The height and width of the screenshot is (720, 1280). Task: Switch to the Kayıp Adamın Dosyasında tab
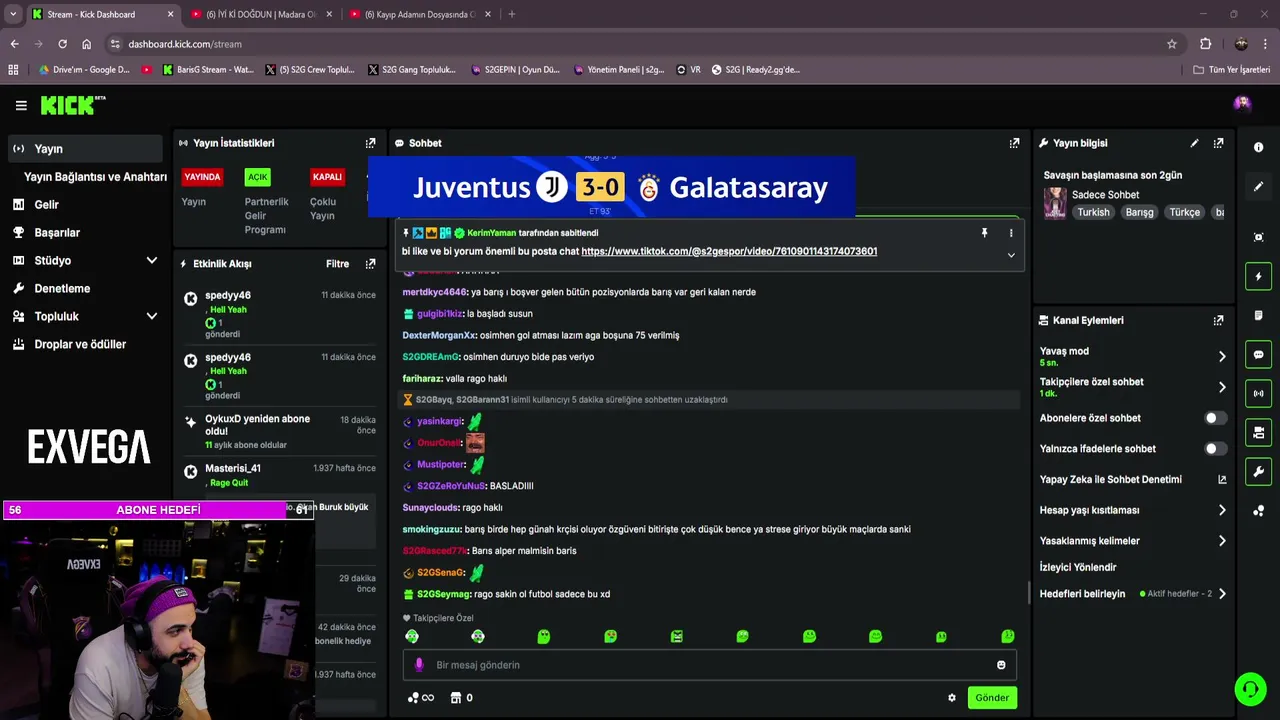click(419, 14)
